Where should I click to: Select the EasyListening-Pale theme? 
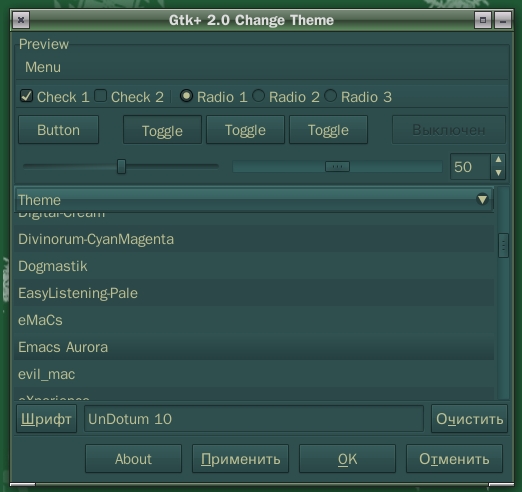click(x=254, y=293)
